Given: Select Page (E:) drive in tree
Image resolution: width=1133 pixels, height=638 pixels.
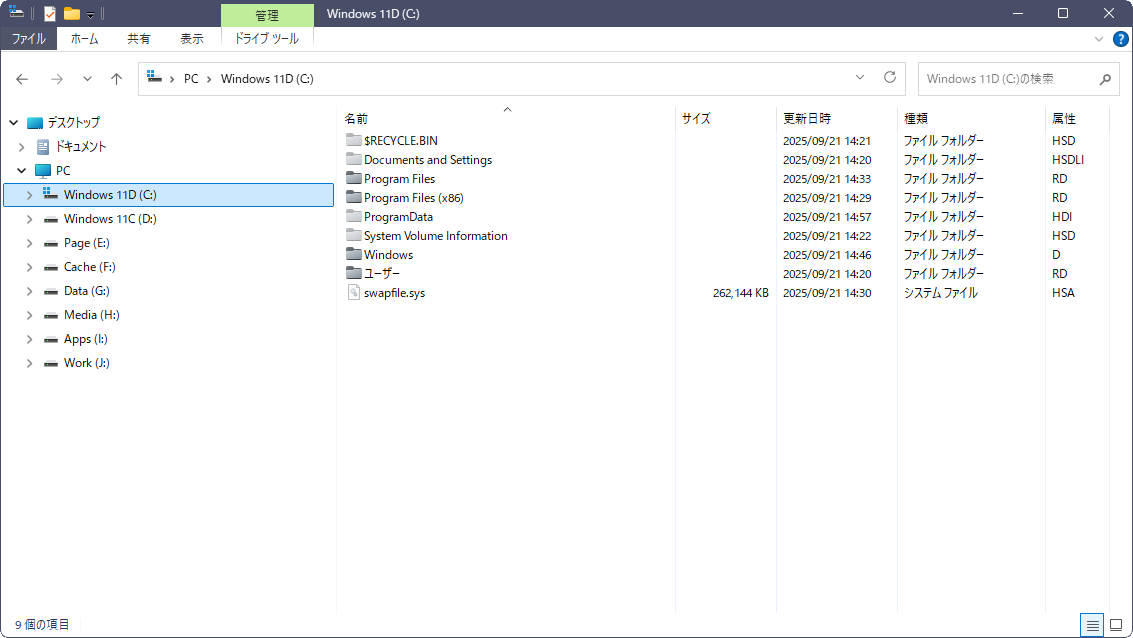Looking at the screenshot, I should (x=87, y=243).
